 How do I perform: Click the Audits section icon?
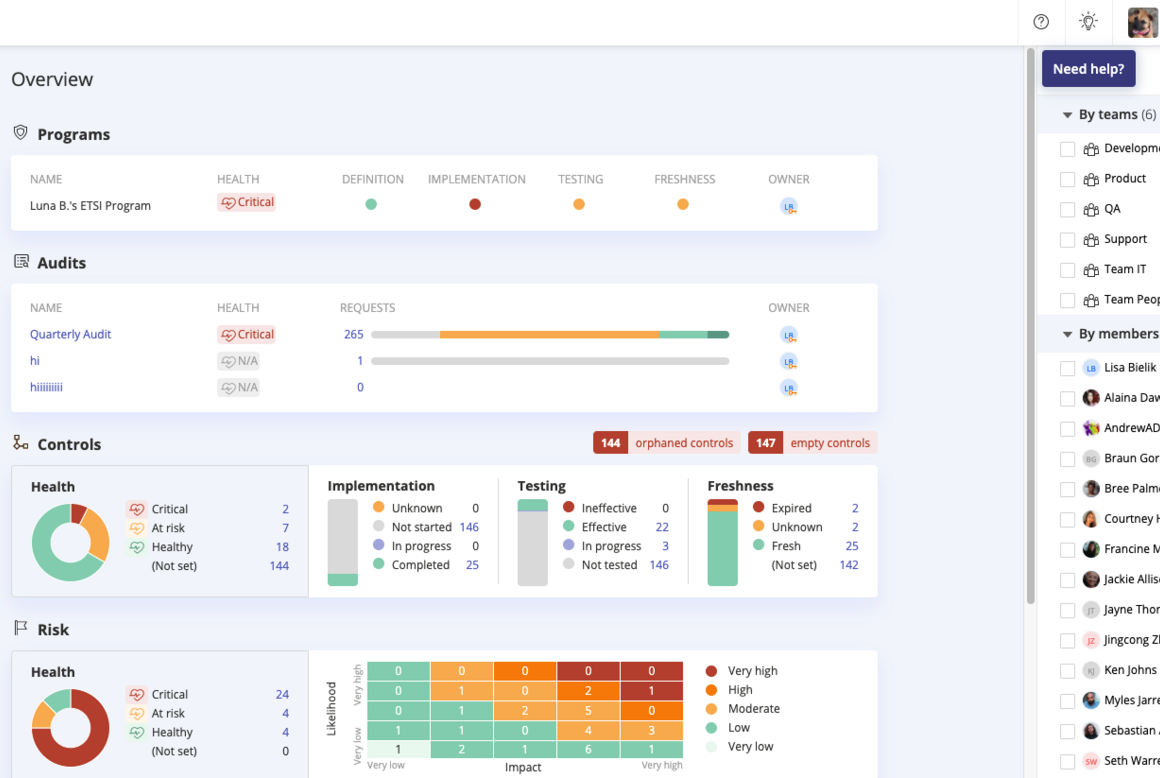click(x=21, y=261)
